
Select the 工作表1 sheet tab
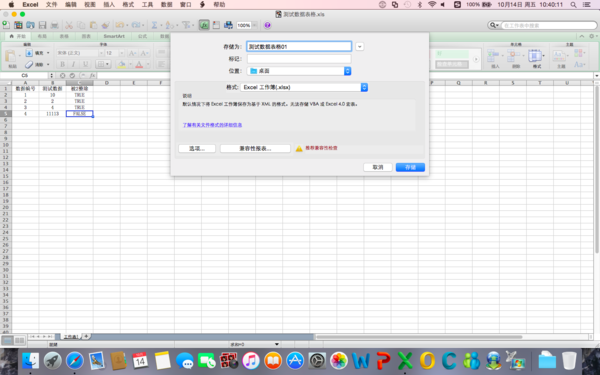click(x=71, y=337)
